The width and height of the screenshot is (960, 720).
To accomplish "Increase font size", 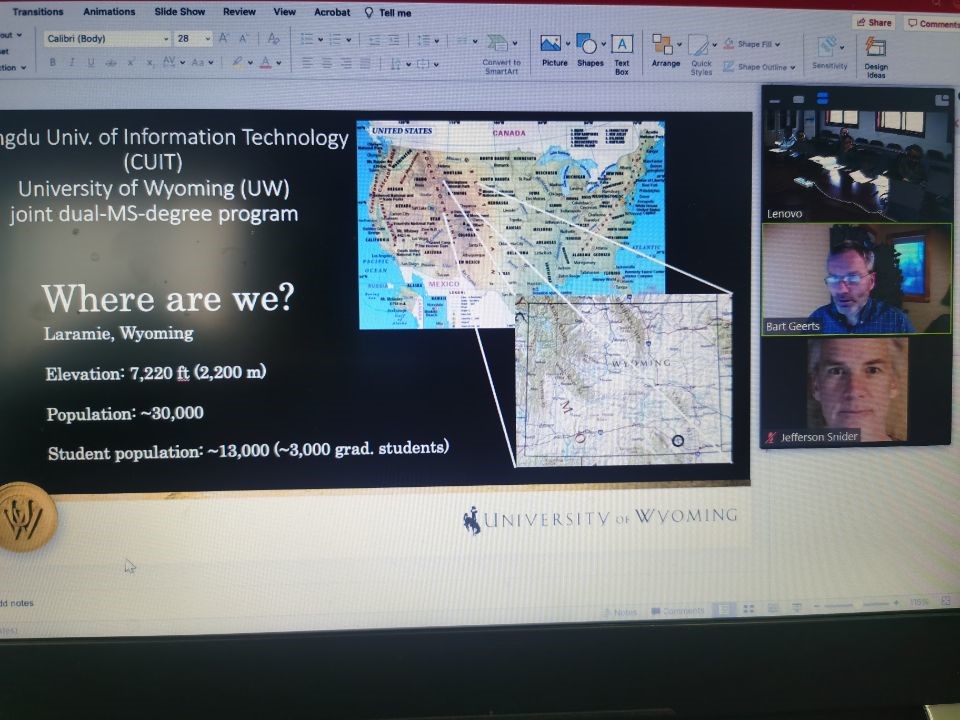I will [x=223, y=38].
